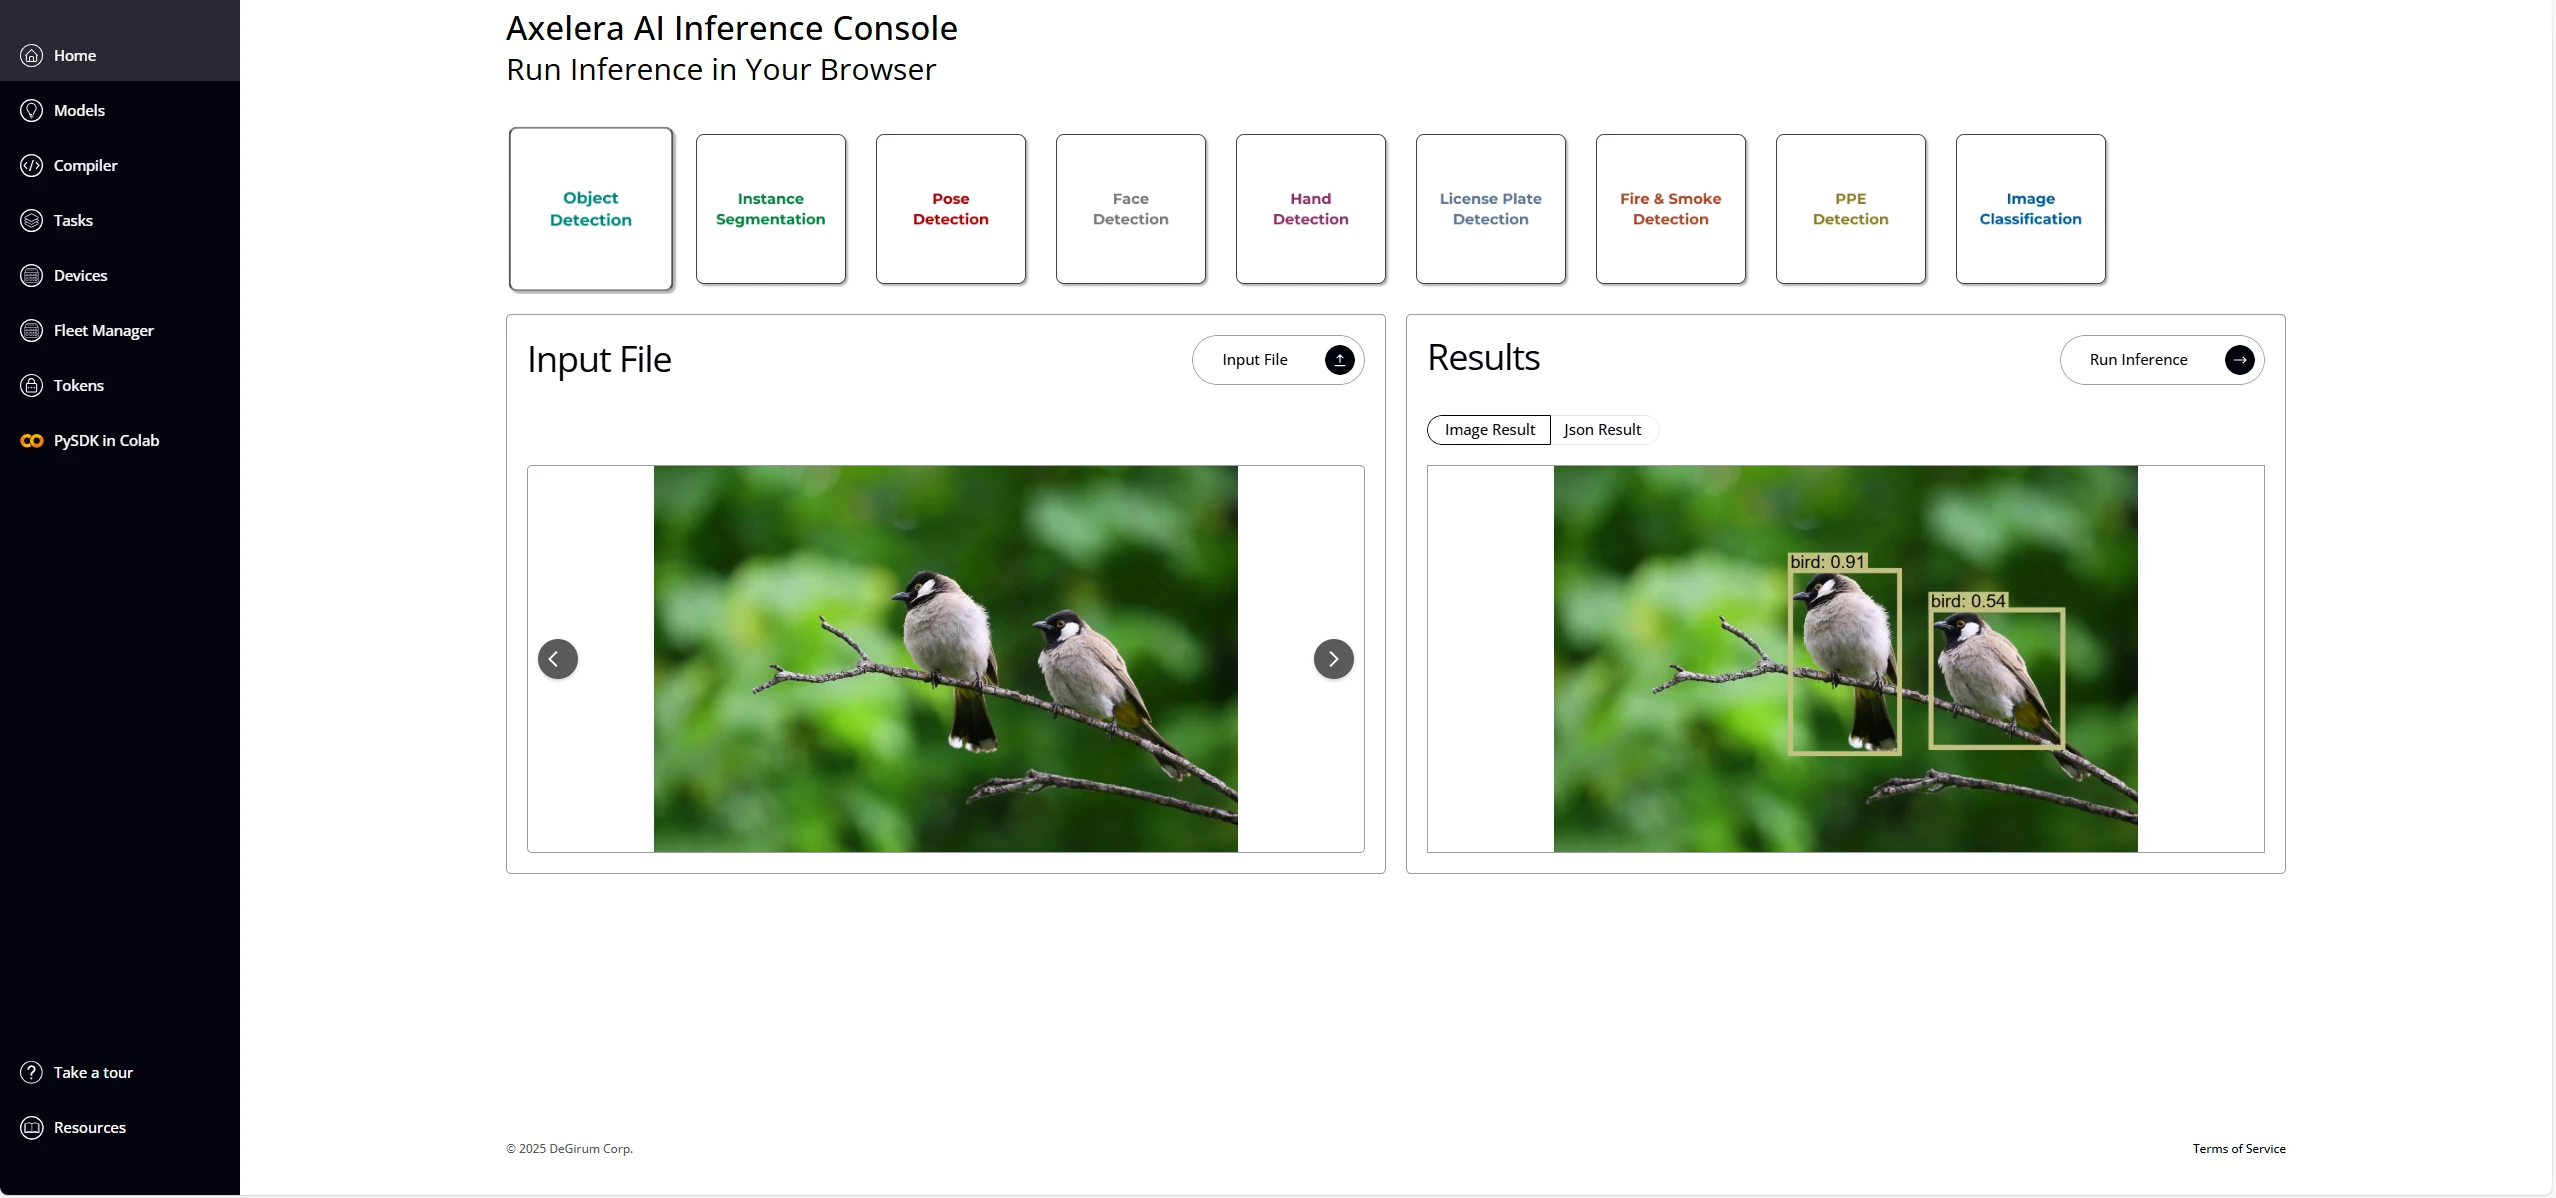The width and height of the screenshot is (2556, 1198).
Task: Open the Models sidebar icon
Action: (x=32, y=110)
